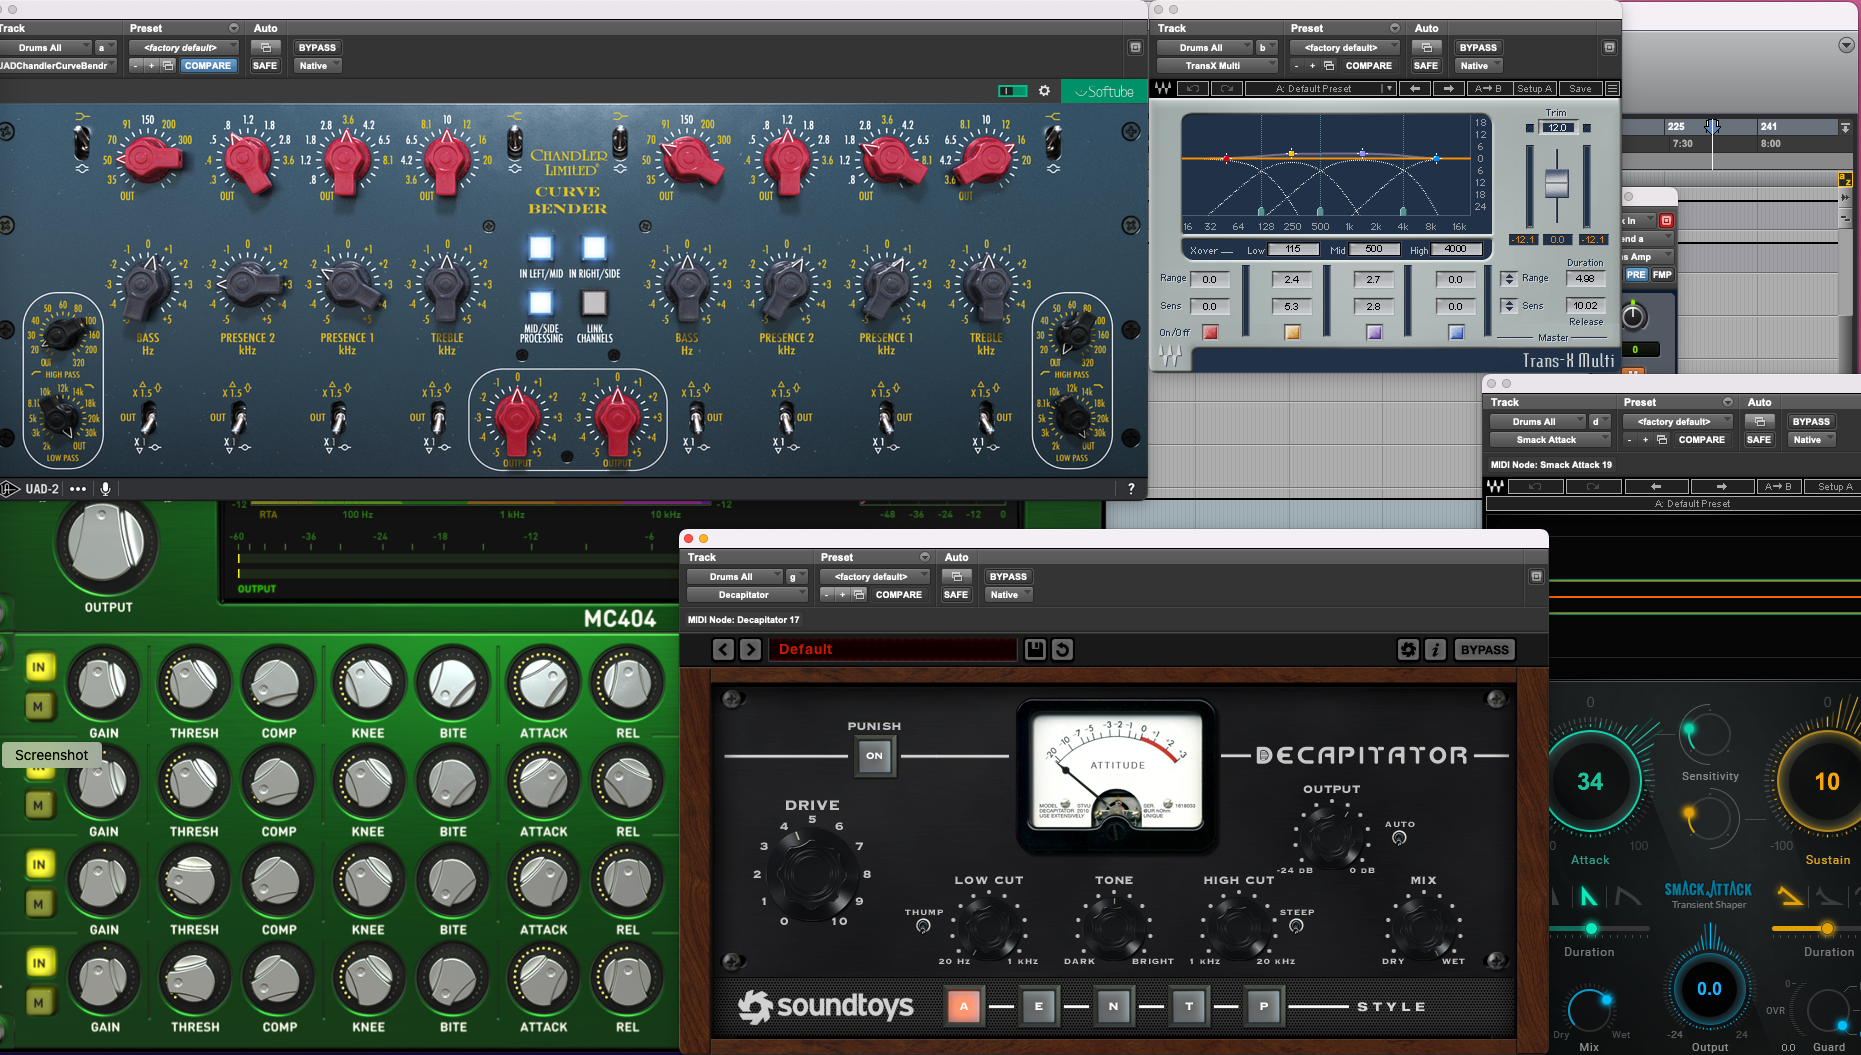The width and height of the screenshot is (1861, 1055).
Task: Toggle Curve Bender IN LEFT/MID button
Action: (541, 247)
